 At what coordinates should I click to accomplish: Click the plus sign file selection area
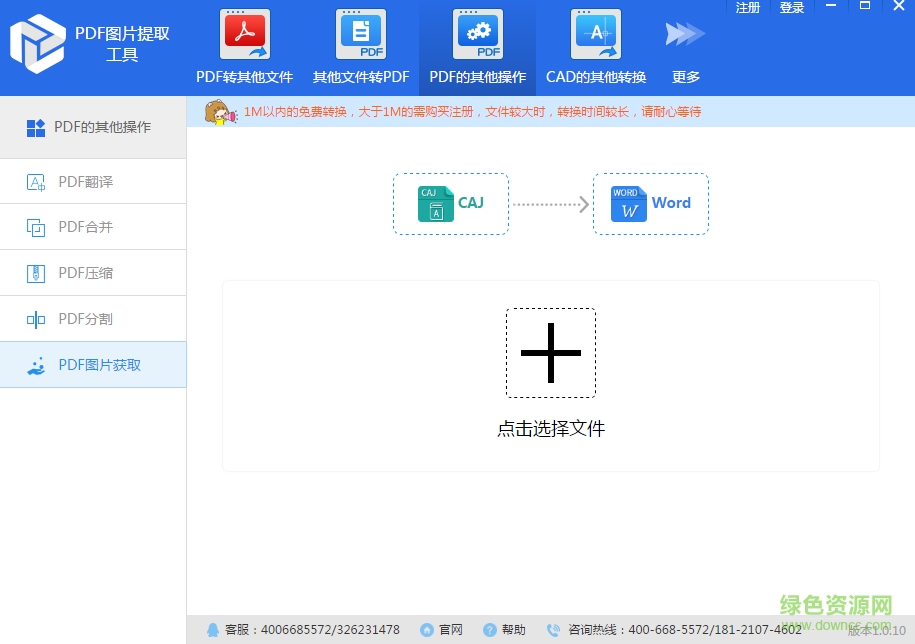551,352
